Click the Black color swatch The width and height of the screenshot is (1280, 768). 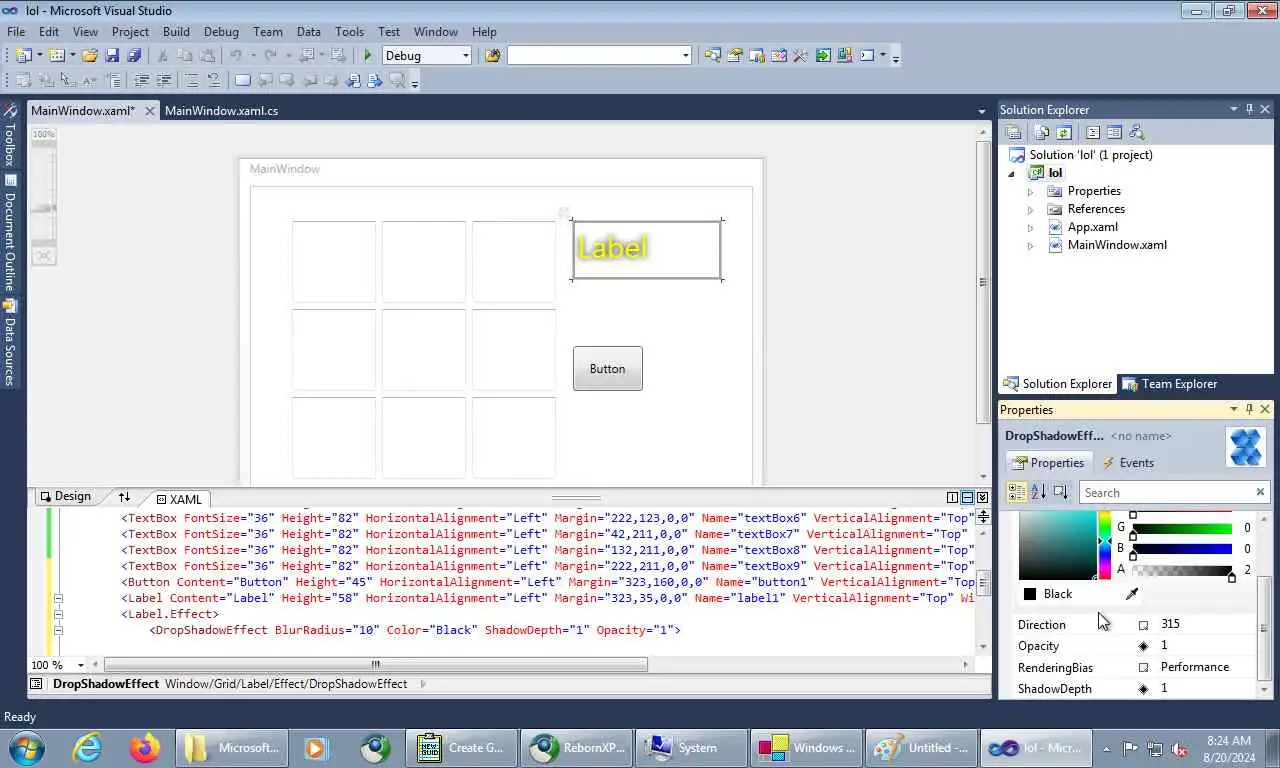(x=1030, y=594)
